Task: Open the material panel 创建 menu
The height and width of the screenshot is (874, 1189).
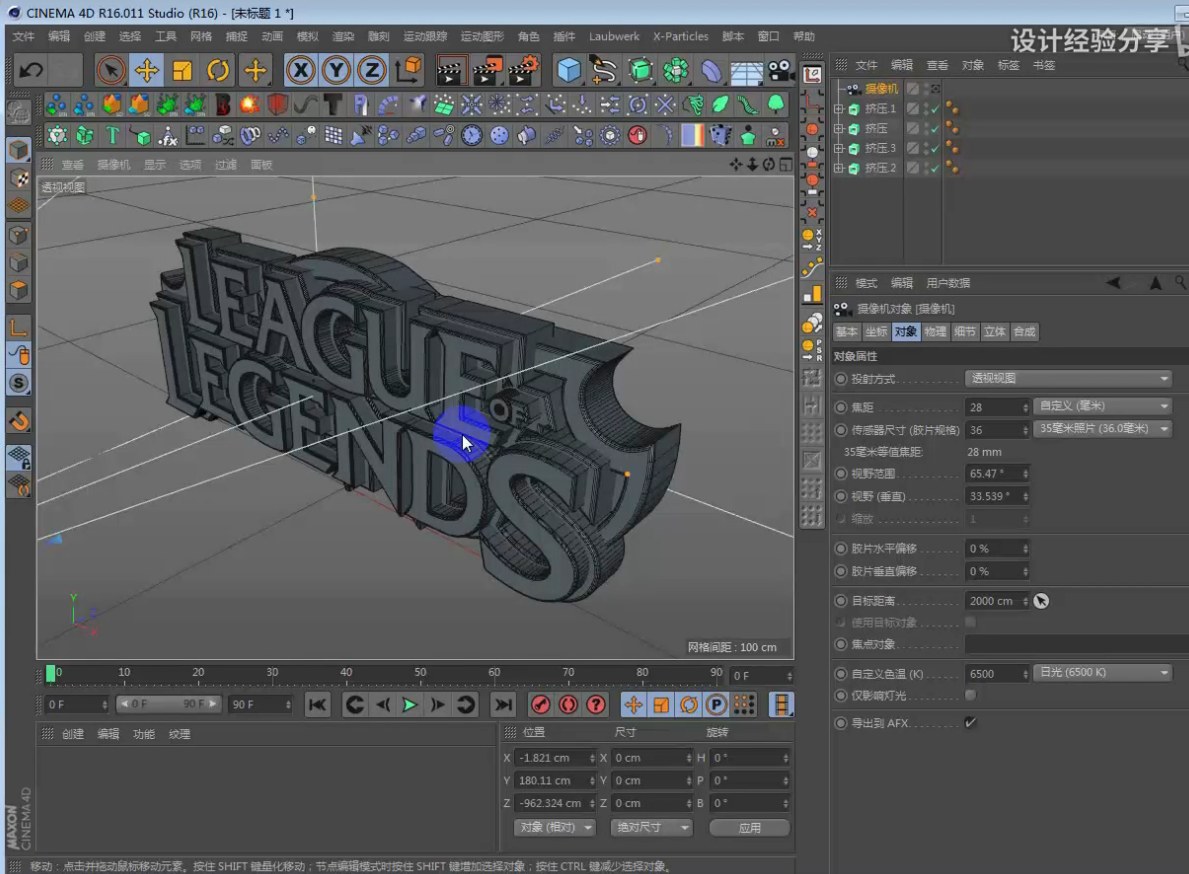Action: (73, 734)
